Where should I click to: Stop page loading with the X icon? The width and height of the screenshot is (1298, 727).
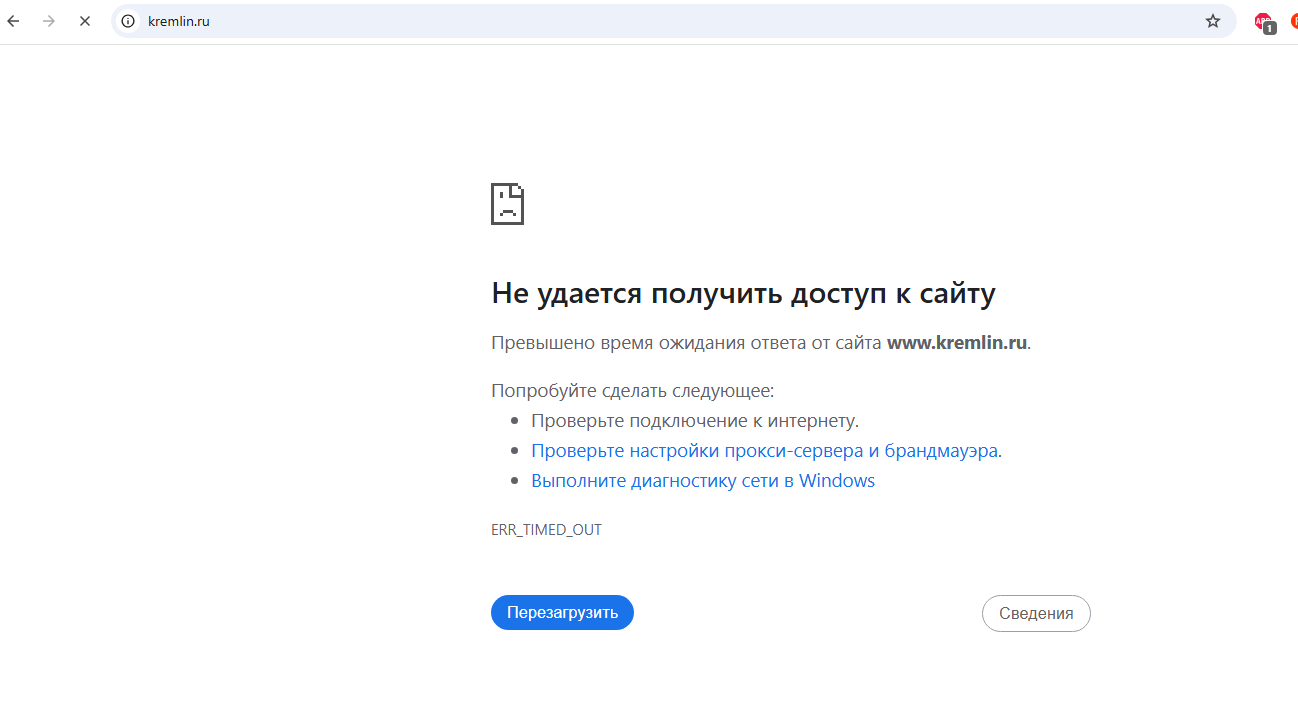click(85, 21)
